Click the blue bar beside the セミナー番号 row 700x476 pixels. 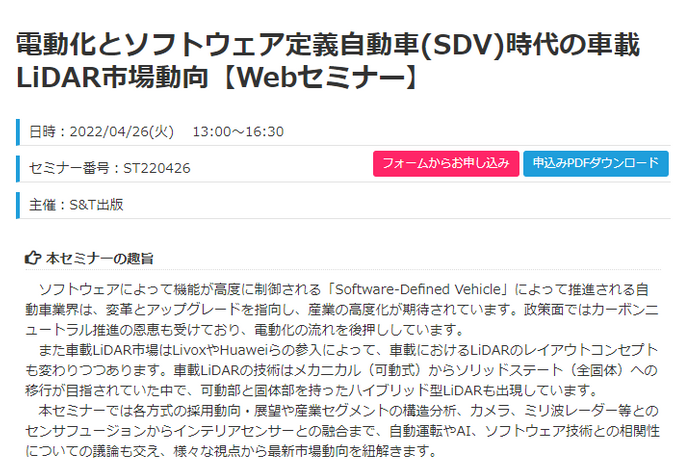click(x=18, y=169)
